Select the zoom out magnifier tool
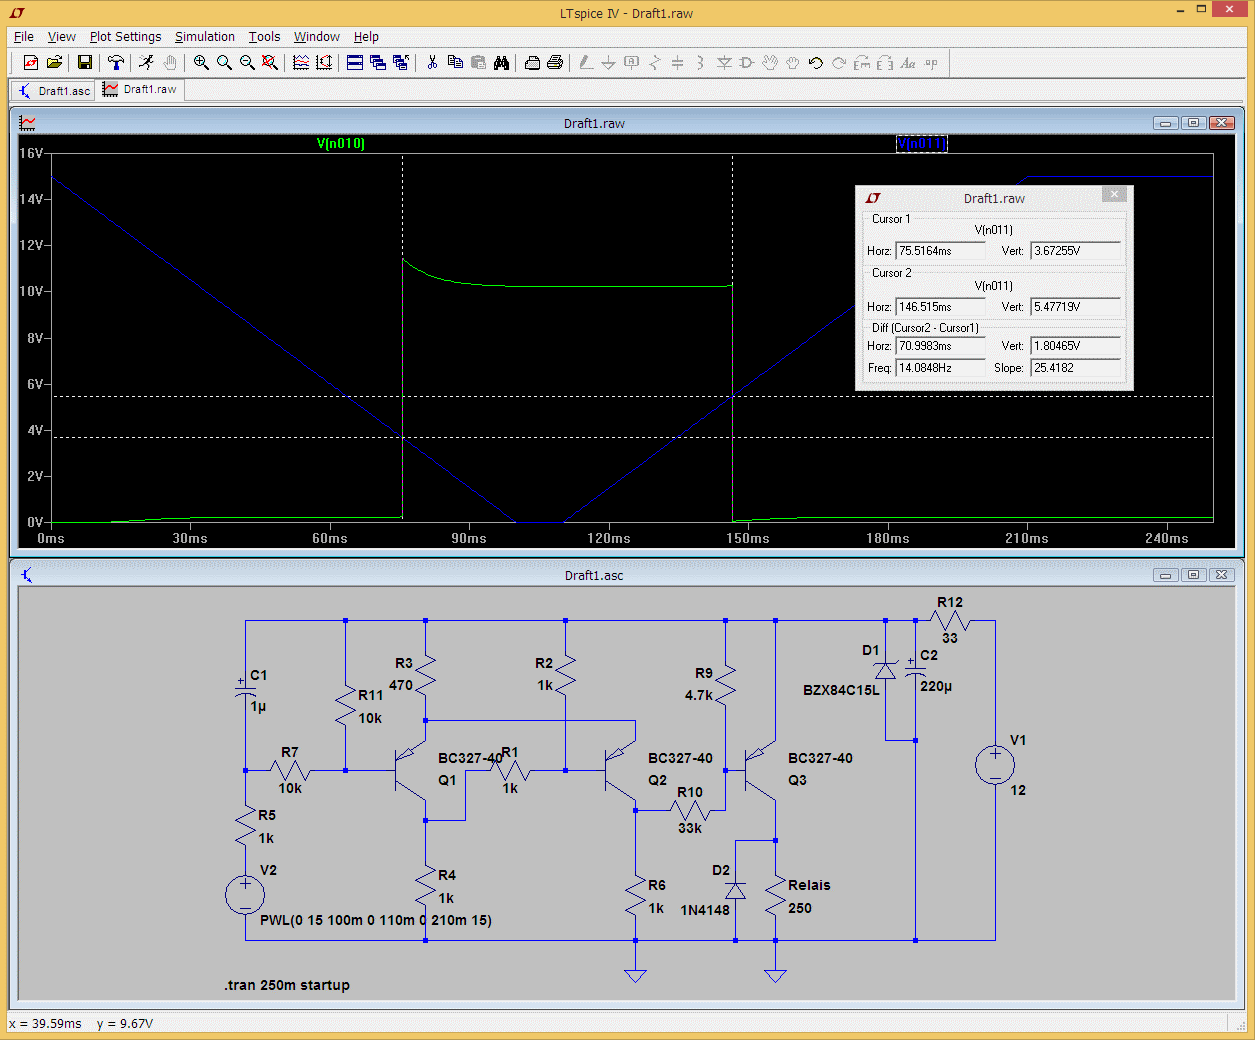Image resolution: width=1255 pixels, height=1040 pixels. [247, 62]
